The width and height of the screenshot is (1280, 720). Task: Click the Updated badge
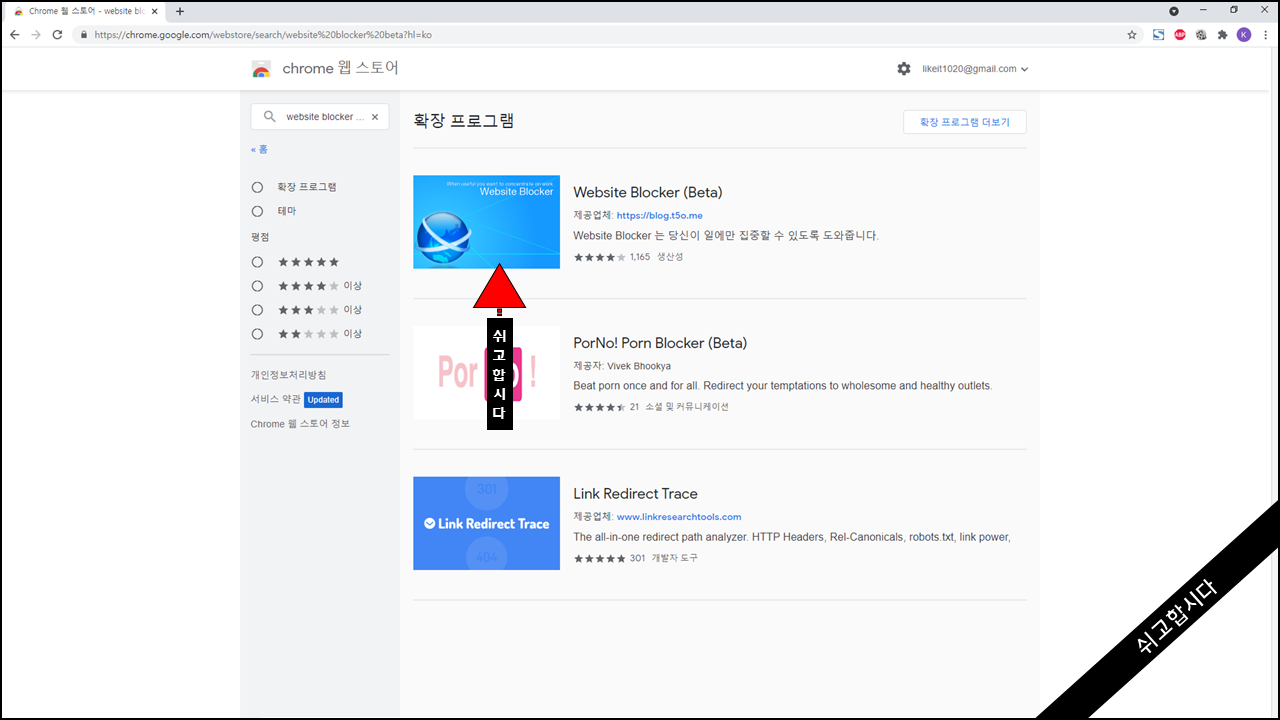tap(323, 400)
